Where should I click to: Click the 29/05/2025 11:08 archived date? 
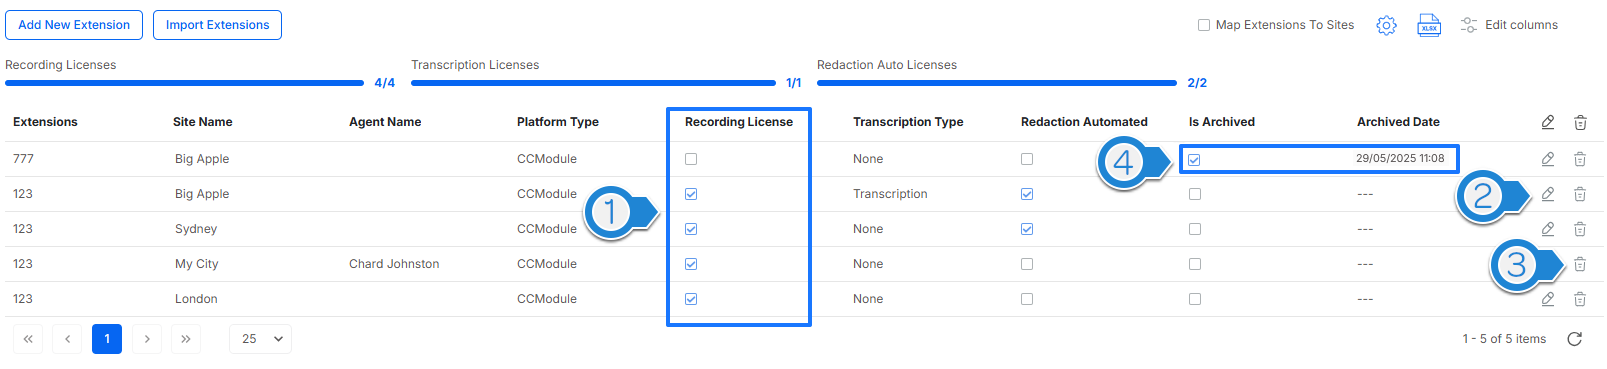tap(1400, 158)
